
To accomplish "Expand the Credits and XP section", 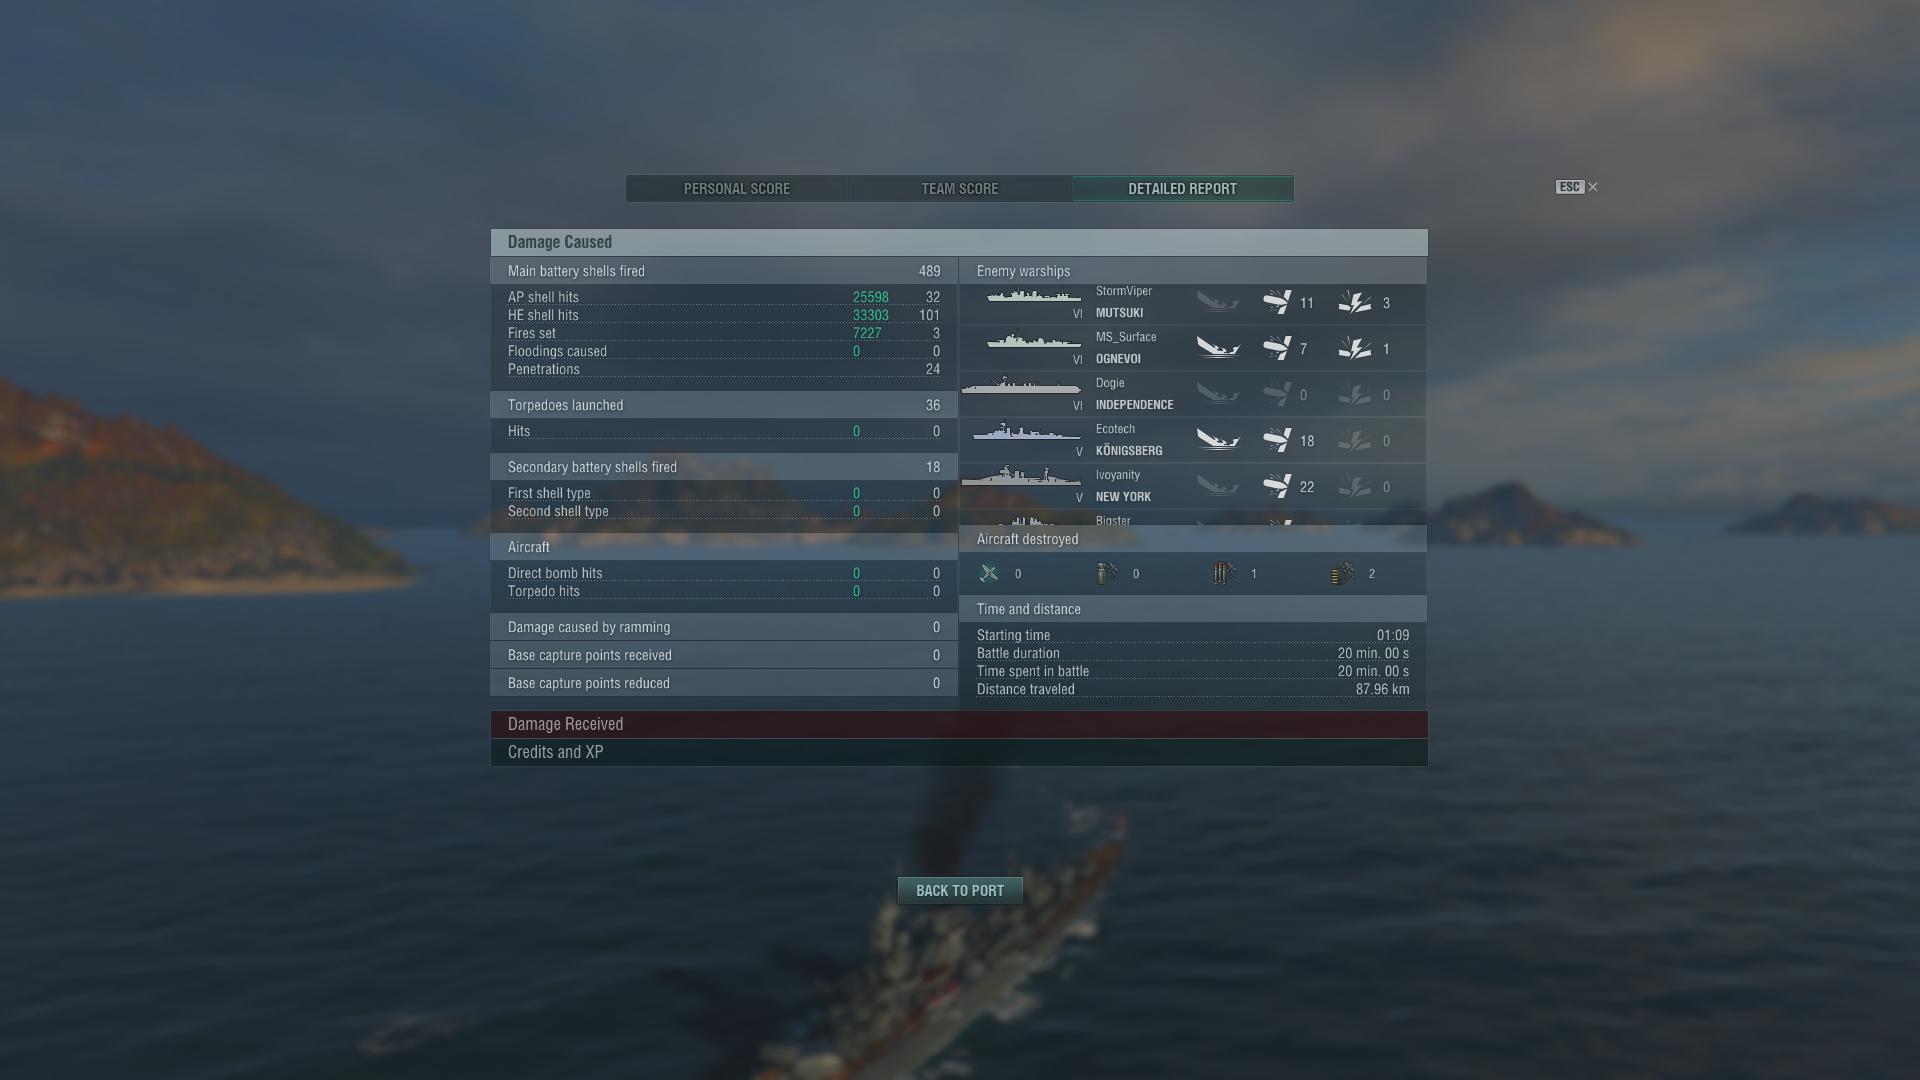I will [959, 752].
